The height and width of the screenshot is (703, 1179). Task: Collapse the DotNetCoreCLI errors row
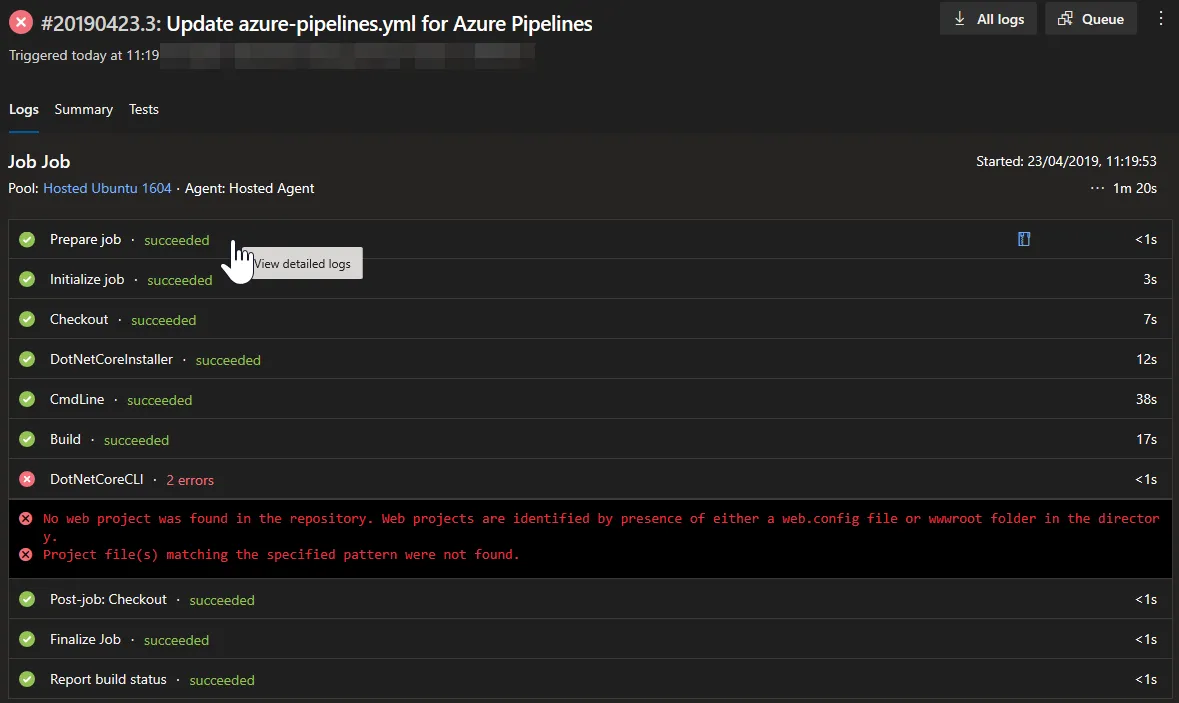[97, 479]
